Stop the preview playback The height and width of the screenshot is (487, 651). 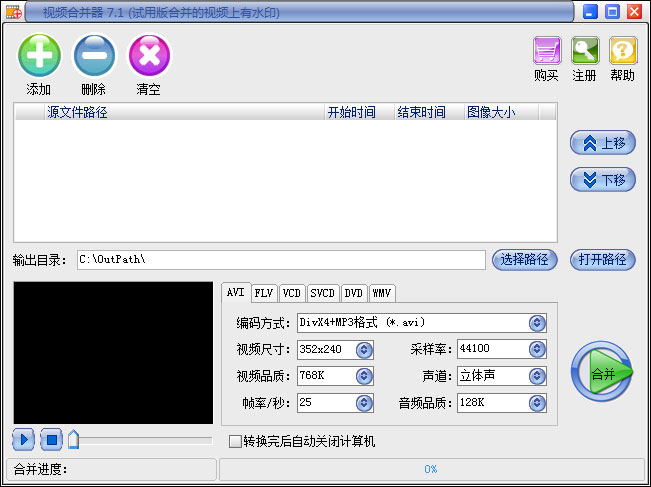[51, 440]
